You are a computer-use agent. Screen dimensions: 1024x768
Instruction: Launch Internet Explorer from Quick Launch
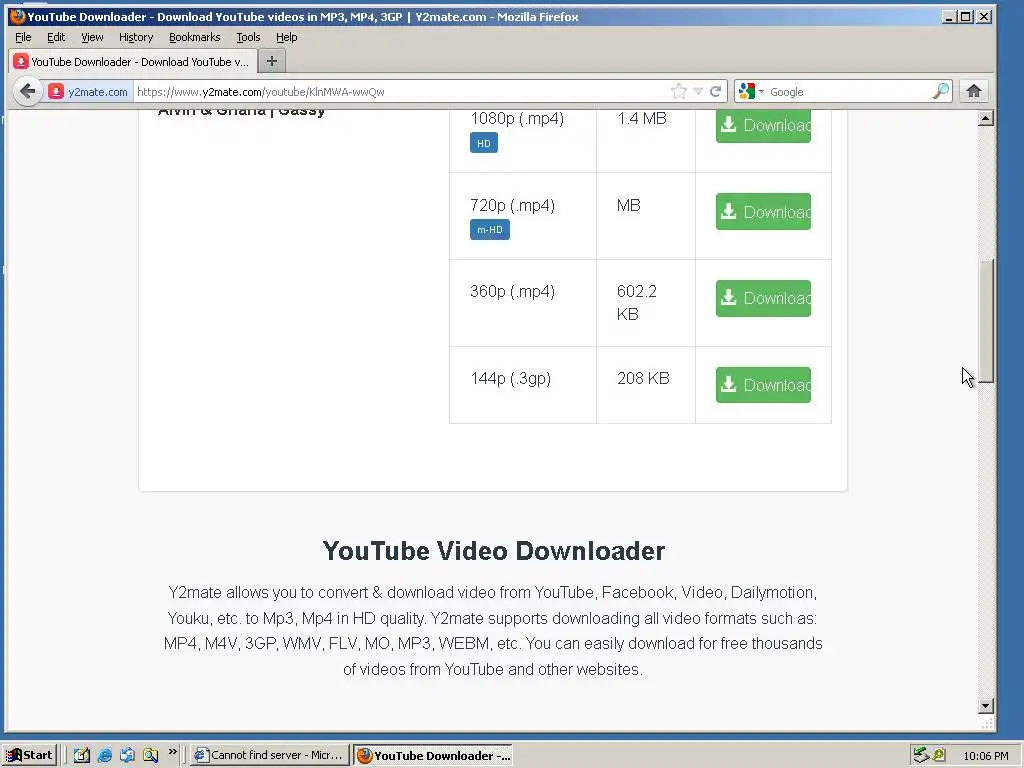(104, 756)
